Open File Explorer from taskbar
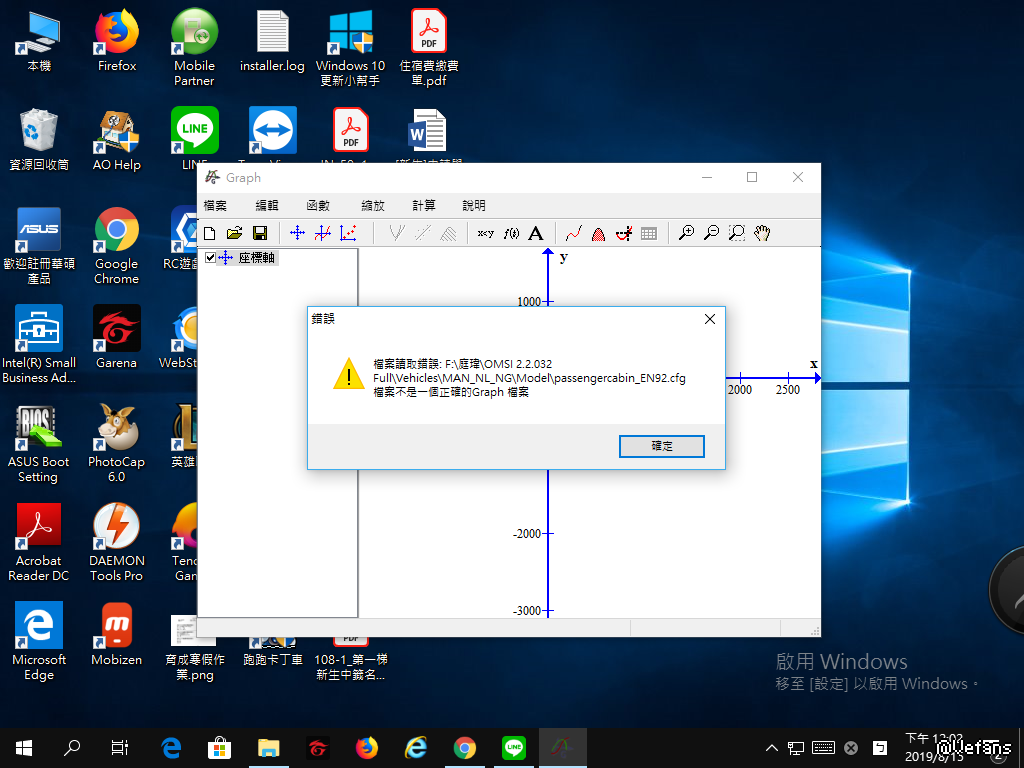Image resolution: width=1024 pixels, height=768 pixels. point(268,748)
